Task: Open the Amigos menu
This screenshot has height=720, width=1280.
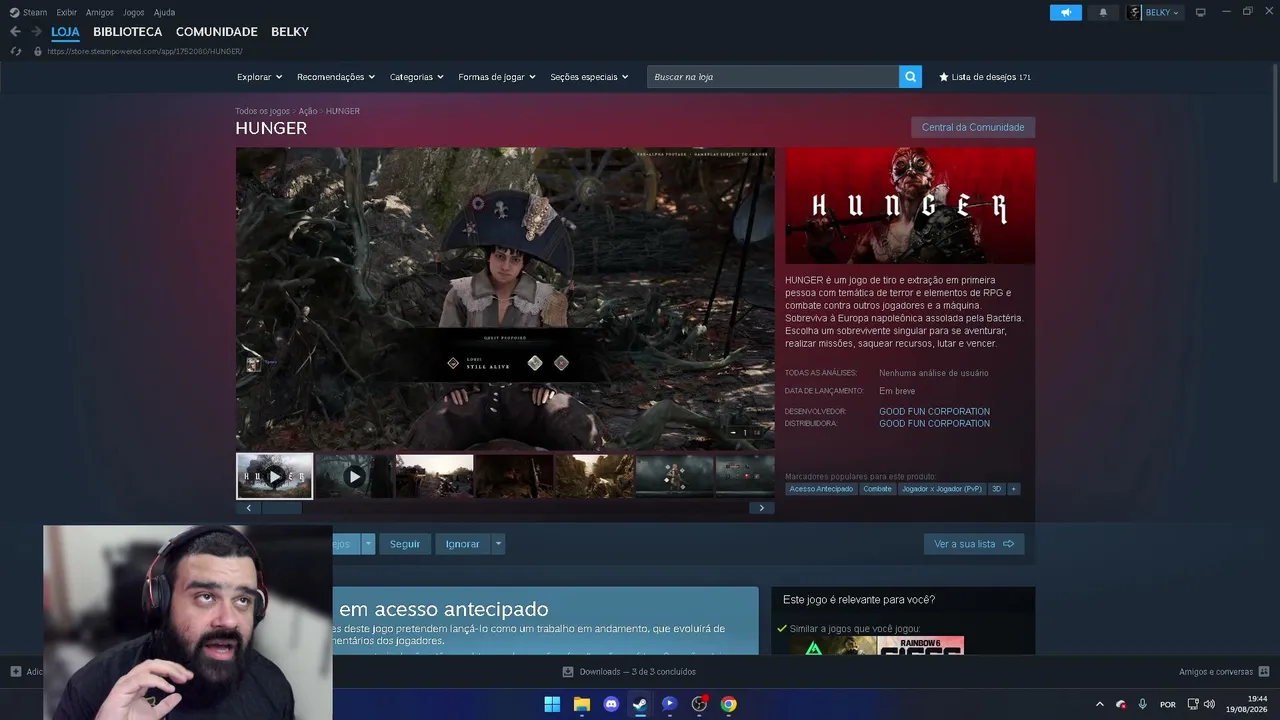Action: coord(99,12)
